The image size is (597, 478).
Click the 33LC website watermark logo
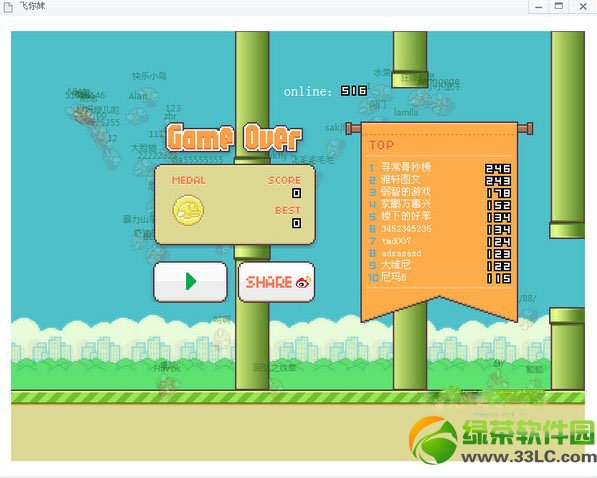(502, 441)
